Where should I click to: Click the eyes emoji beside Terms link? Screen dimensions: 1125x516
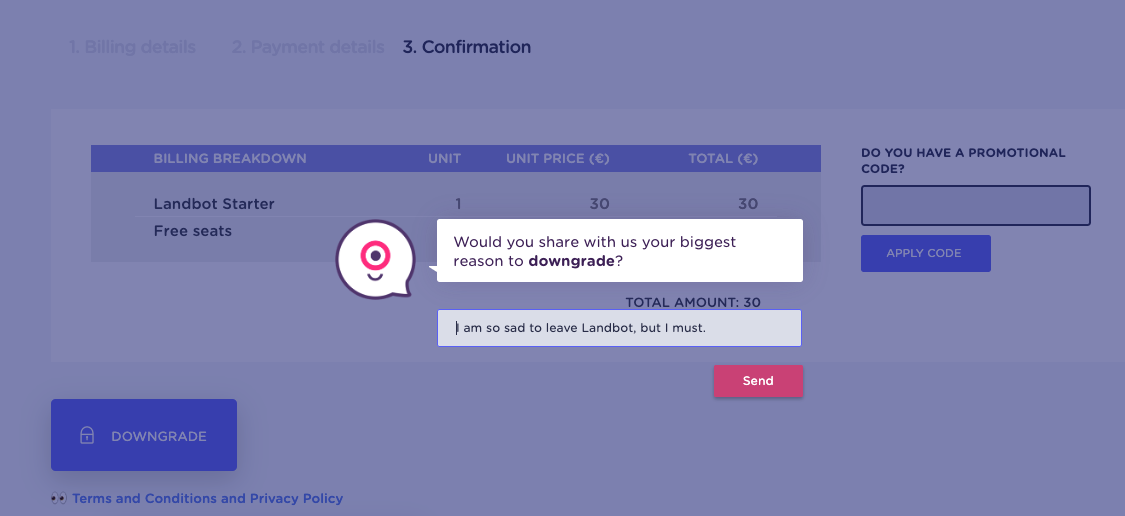tap(59, 498)
